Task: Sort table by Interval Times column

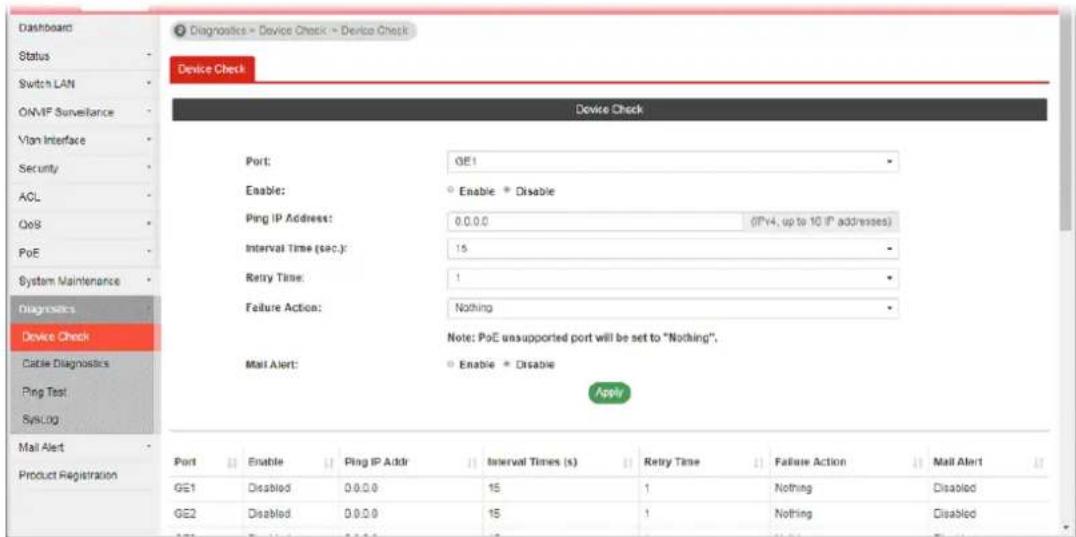Action: click(559, 463)
